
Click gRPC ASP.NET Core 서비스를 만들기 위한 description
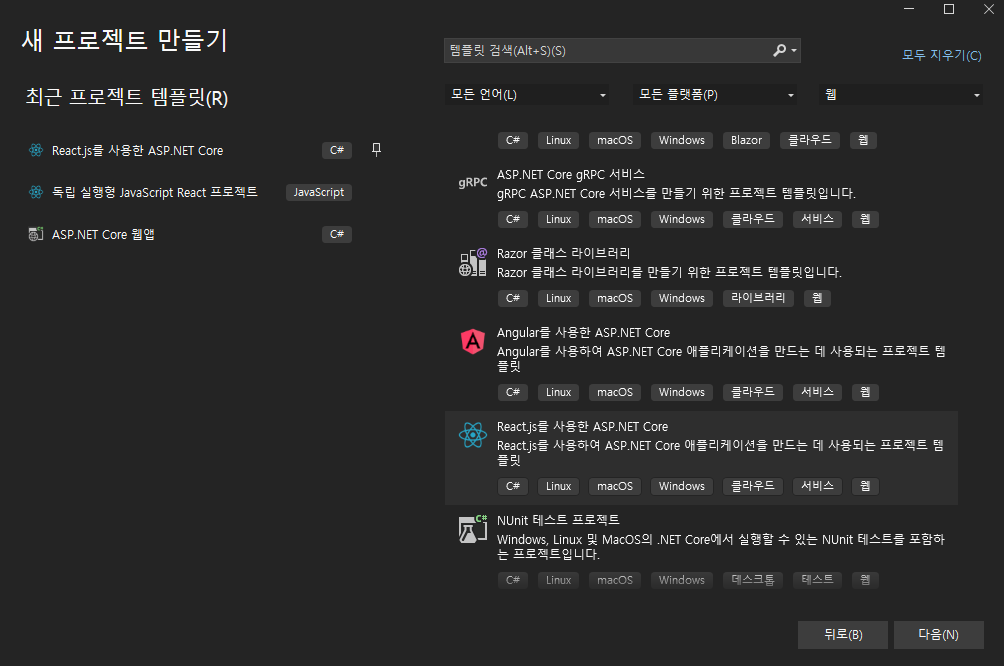(676, 193)
